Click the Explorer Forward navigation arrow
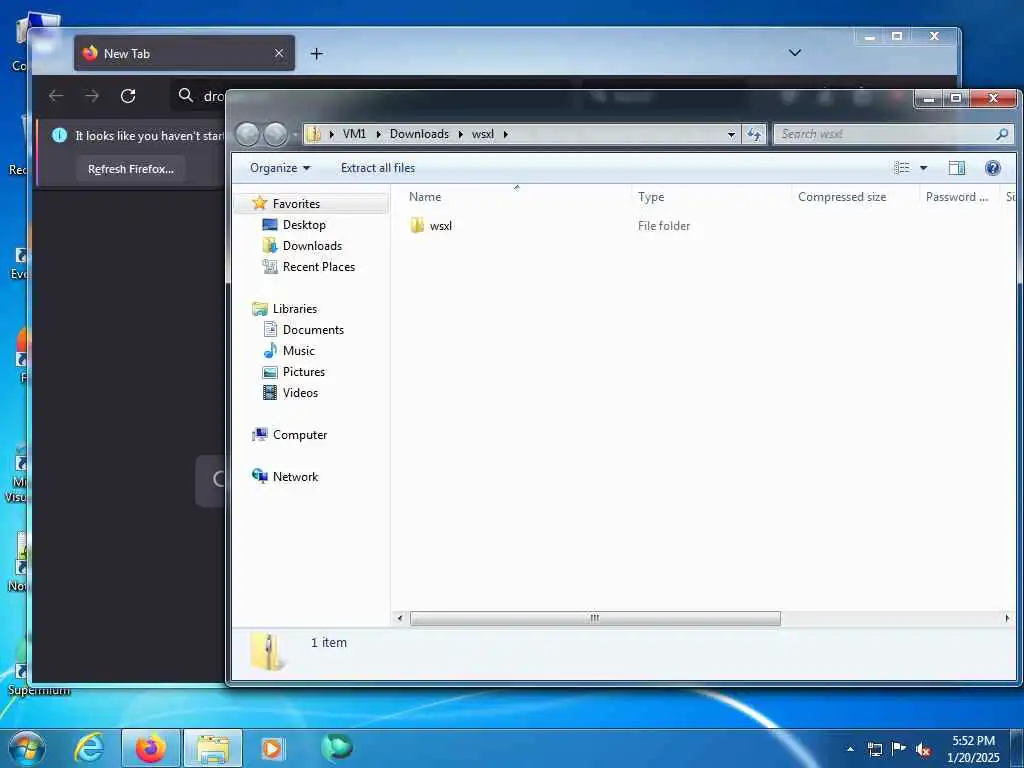The height and width of the screenshot is (768, 1024). (275, 135)
